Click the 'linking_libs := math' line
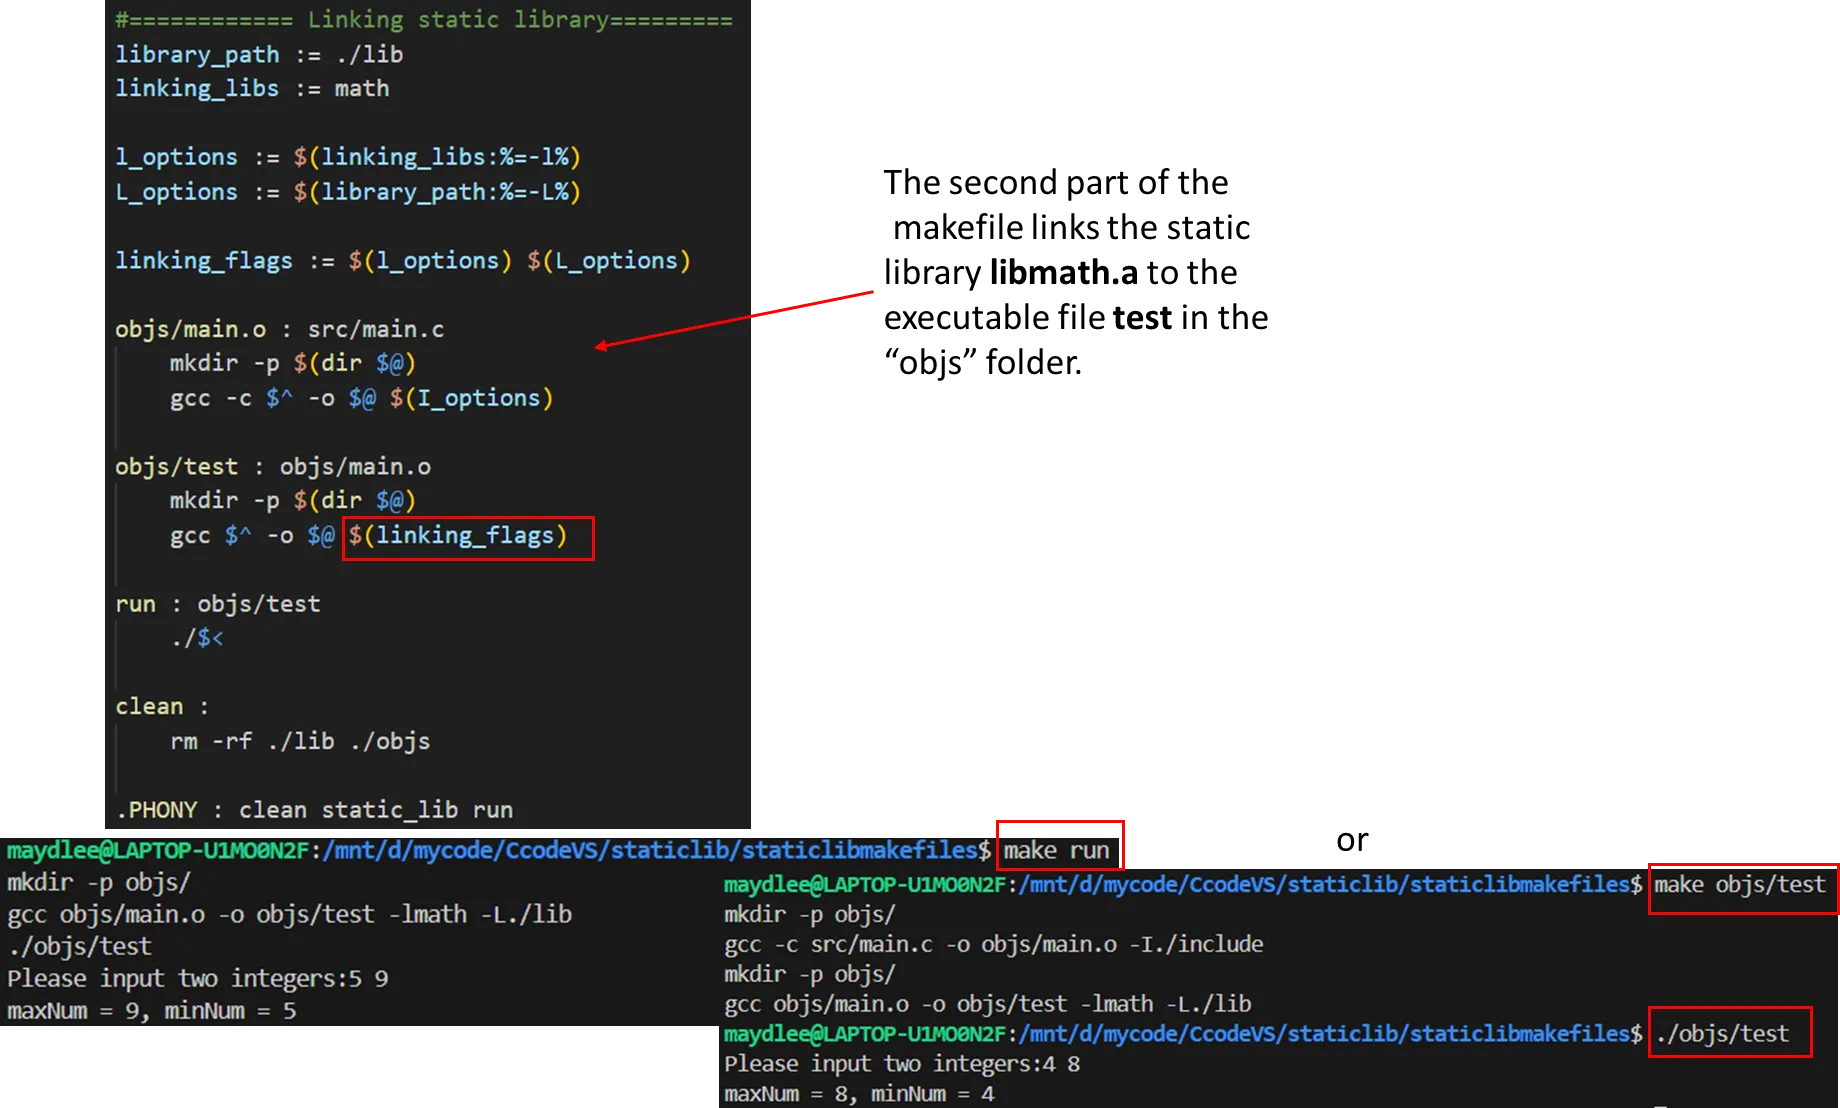The image size is (1840, 1108). (251, 88)
